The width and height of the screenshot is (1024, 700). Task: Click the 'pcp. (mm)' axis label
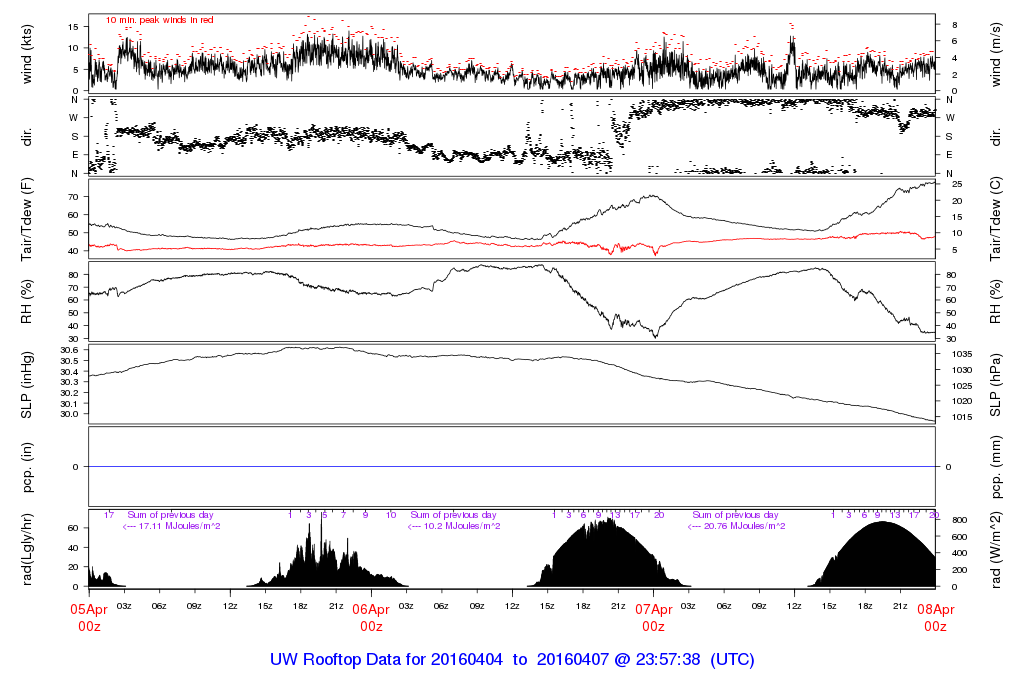tap(995, 467)
